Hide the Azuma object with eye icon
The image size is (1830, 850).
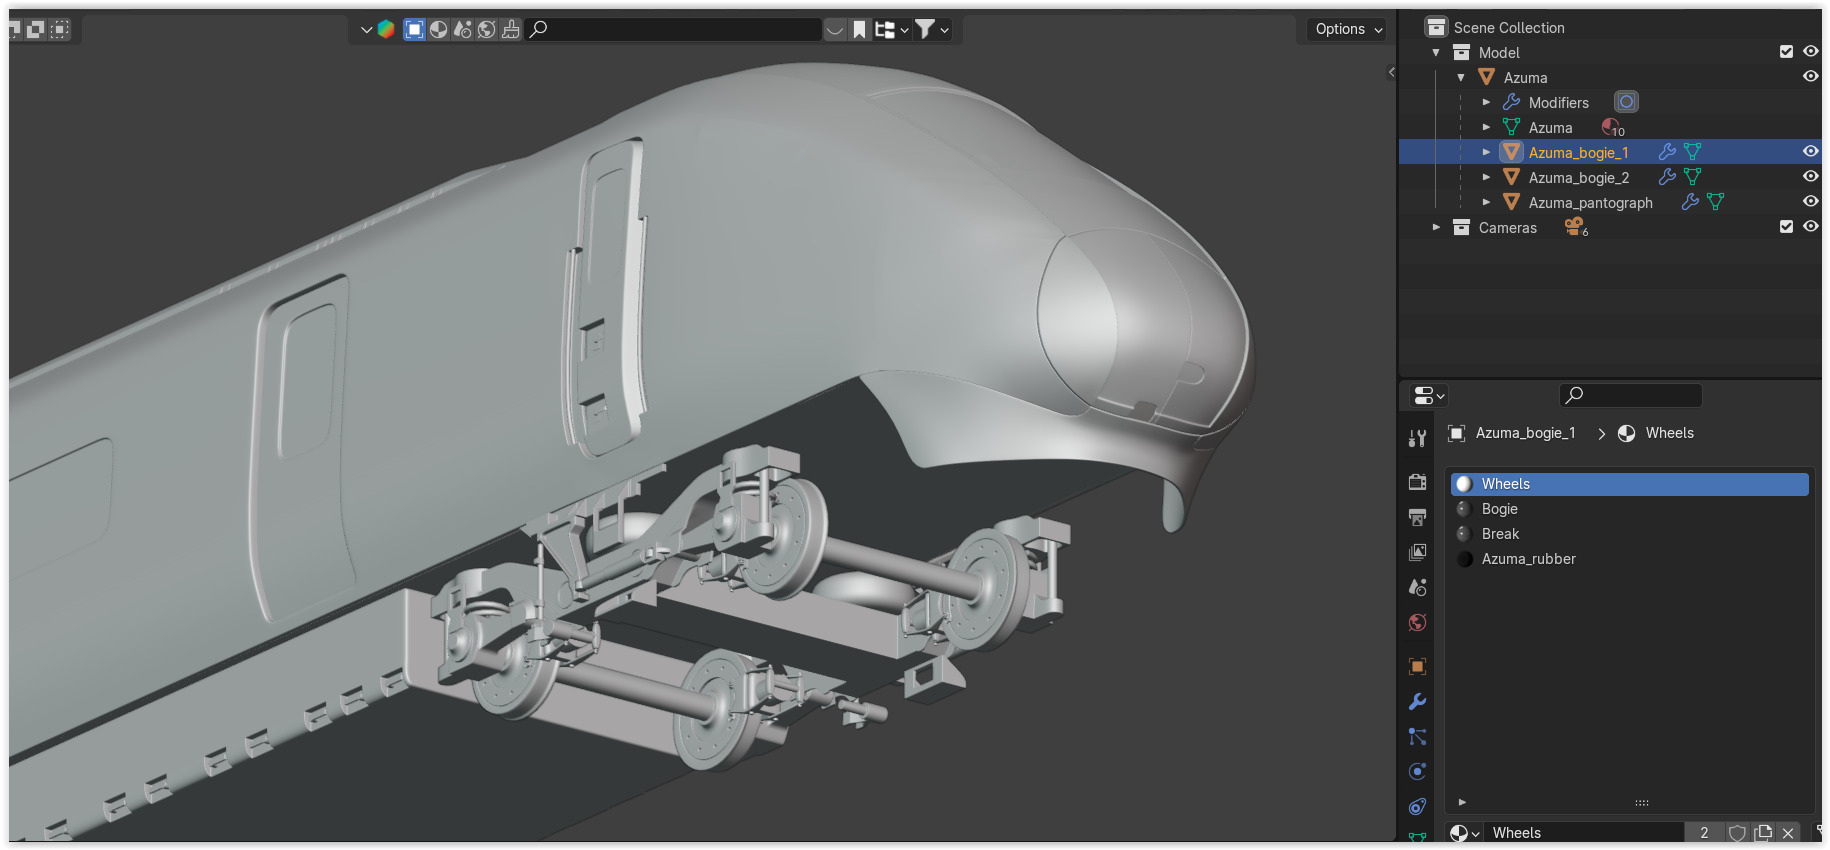coord(1810,77)
